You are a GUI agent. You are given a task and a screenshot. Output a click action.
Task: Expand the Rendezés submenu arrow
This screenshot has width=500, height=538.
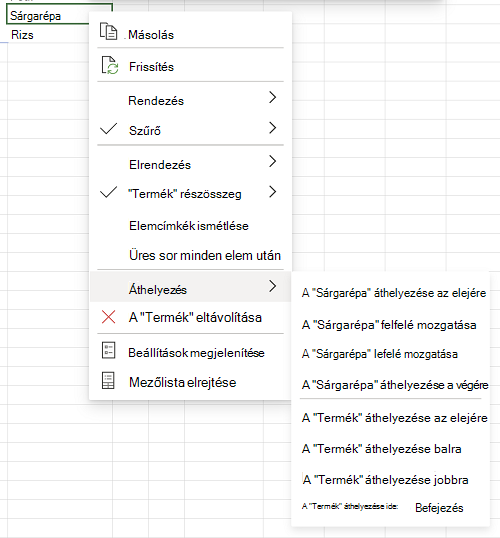pos(272,97)
